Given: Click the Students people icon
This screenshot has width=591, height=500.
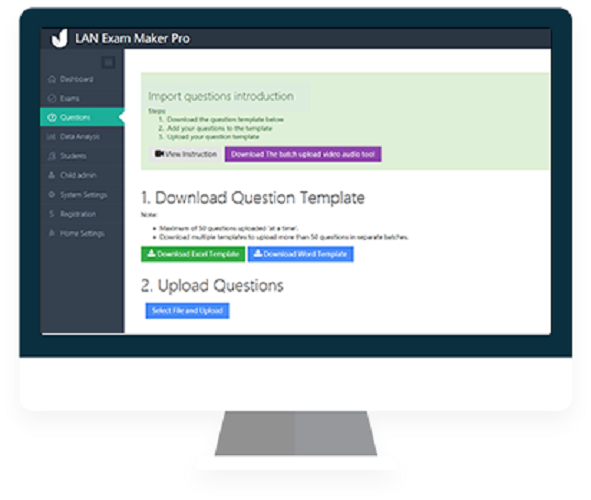Looking at the screenshot, I should click(x=52, y=156).
